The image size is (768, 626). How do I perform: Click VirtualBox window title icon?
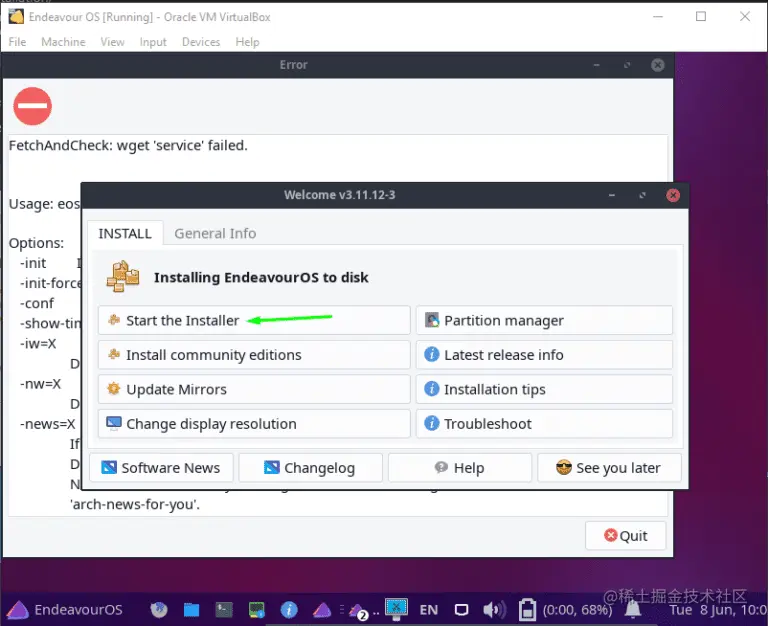coord(16,17)
